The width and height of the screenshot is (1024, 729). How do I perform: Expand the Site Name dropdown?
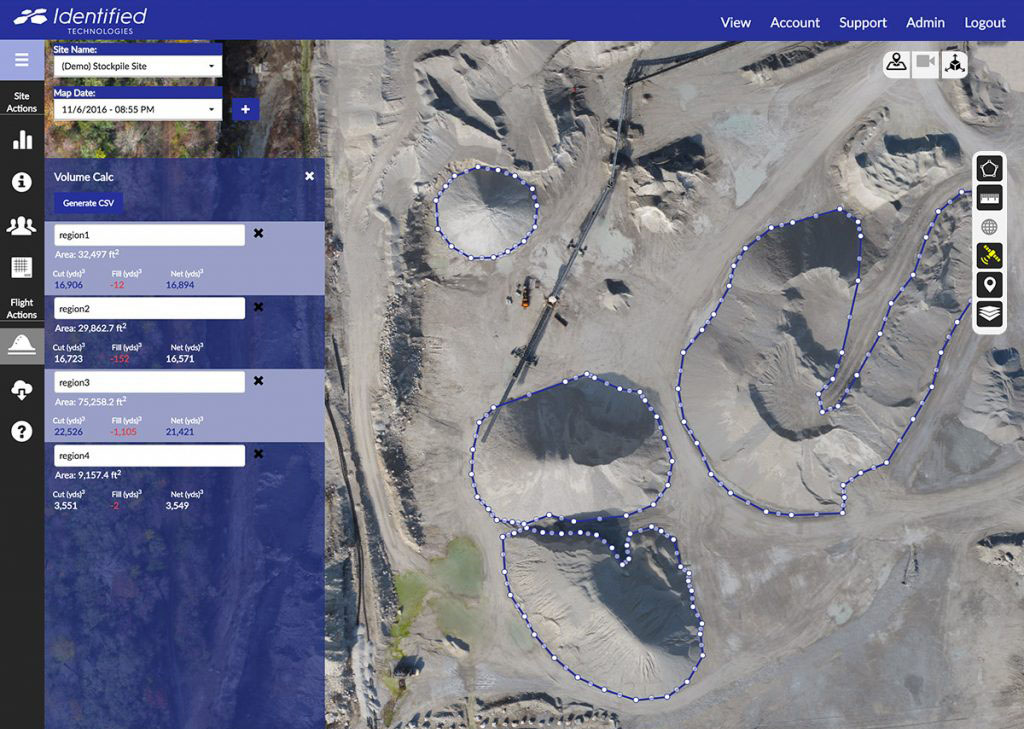(x=138, y=66)
